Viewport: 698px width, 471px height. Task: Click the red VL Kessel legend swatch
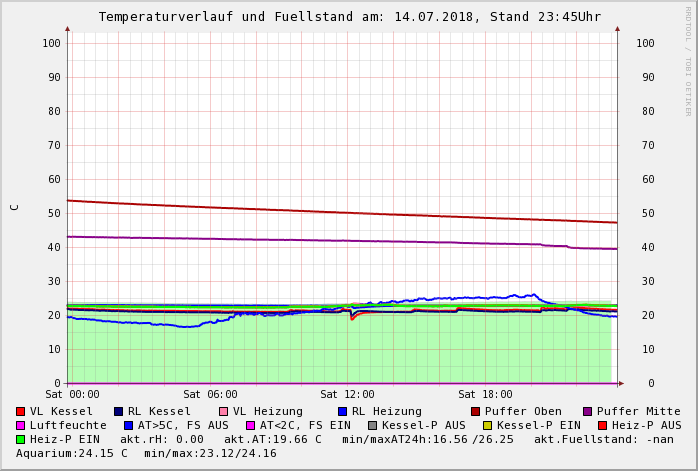pos(21,412)
